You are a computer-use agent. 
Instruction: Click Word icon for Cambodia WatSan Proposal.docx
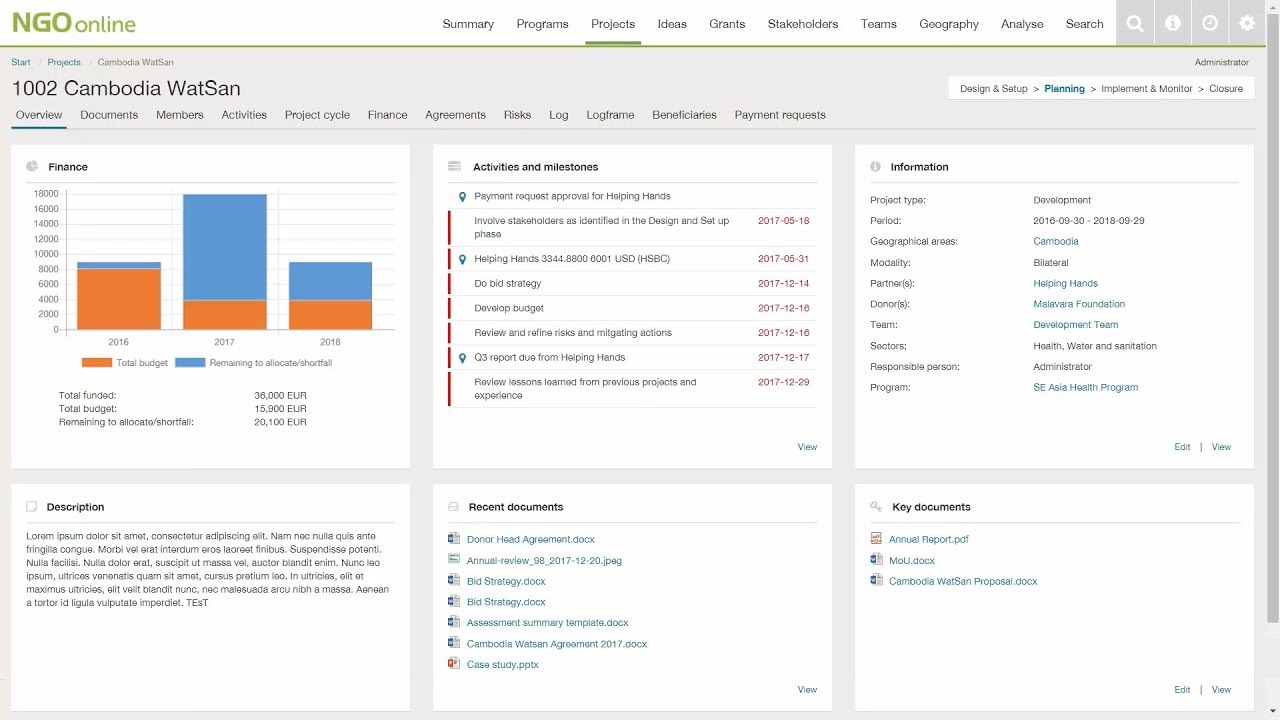(x=876, y=581)
